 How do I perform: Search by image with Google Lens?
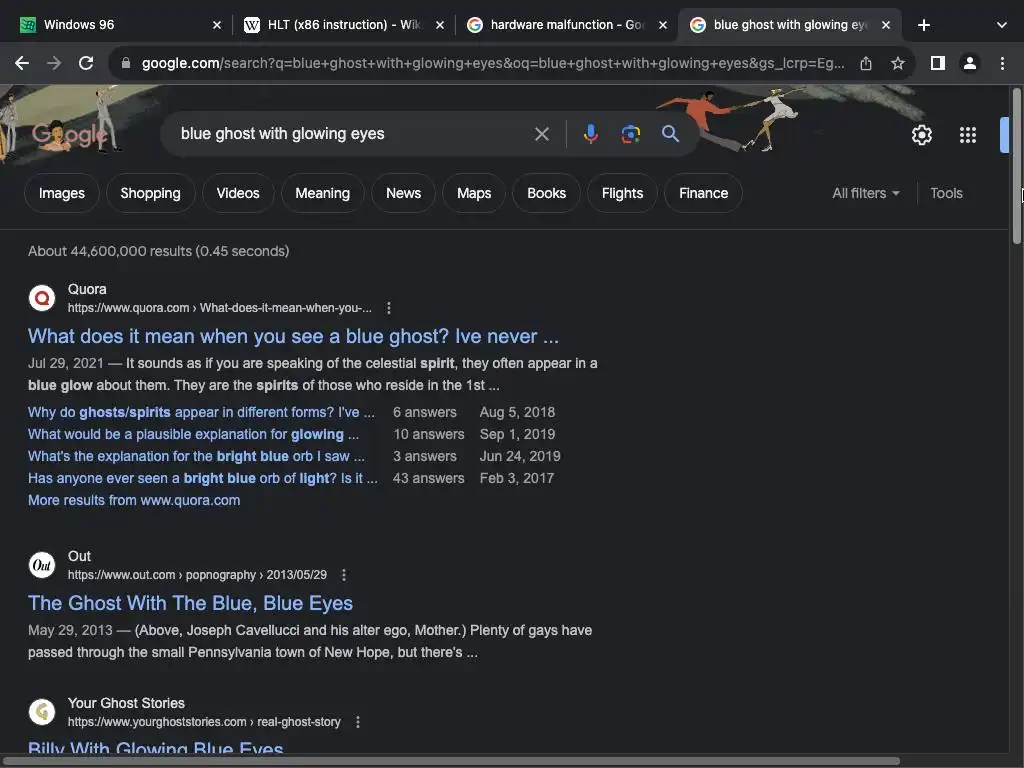click(x=630, y=134)
